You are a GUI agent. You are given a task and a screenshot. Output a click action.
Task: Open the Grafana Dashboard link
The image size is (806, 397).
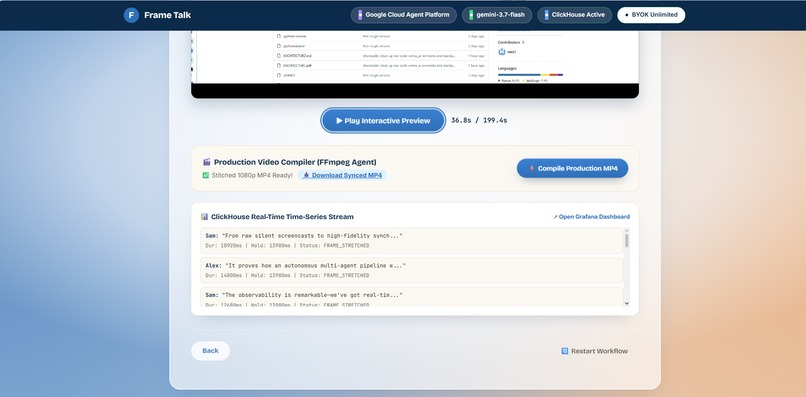[x=591, y=216]
